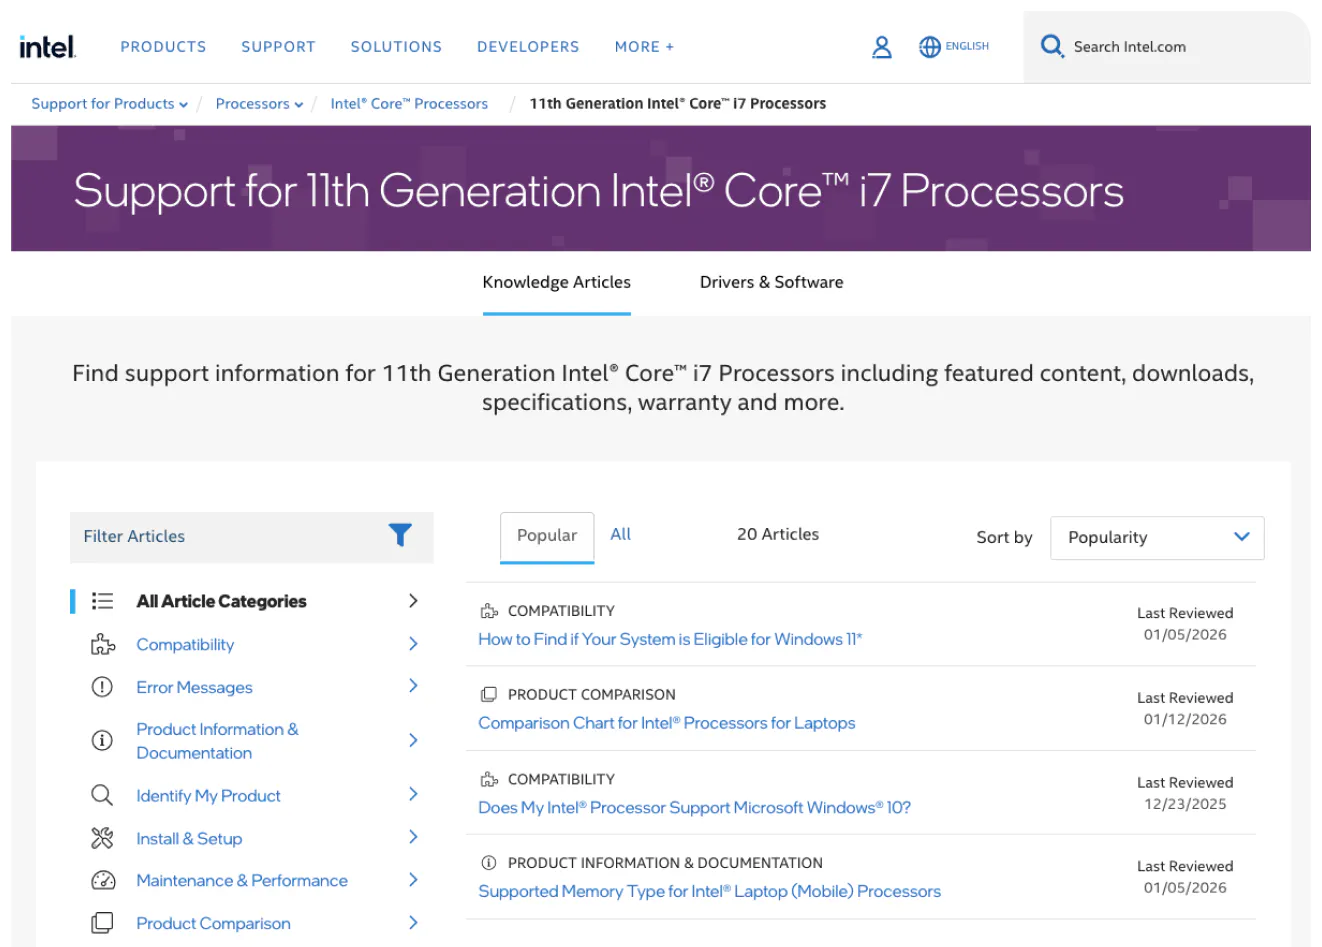The width and height of the screenshot is (1322, 947).
Task: Open Windows 11 eligibility article link
Action: 669,639
